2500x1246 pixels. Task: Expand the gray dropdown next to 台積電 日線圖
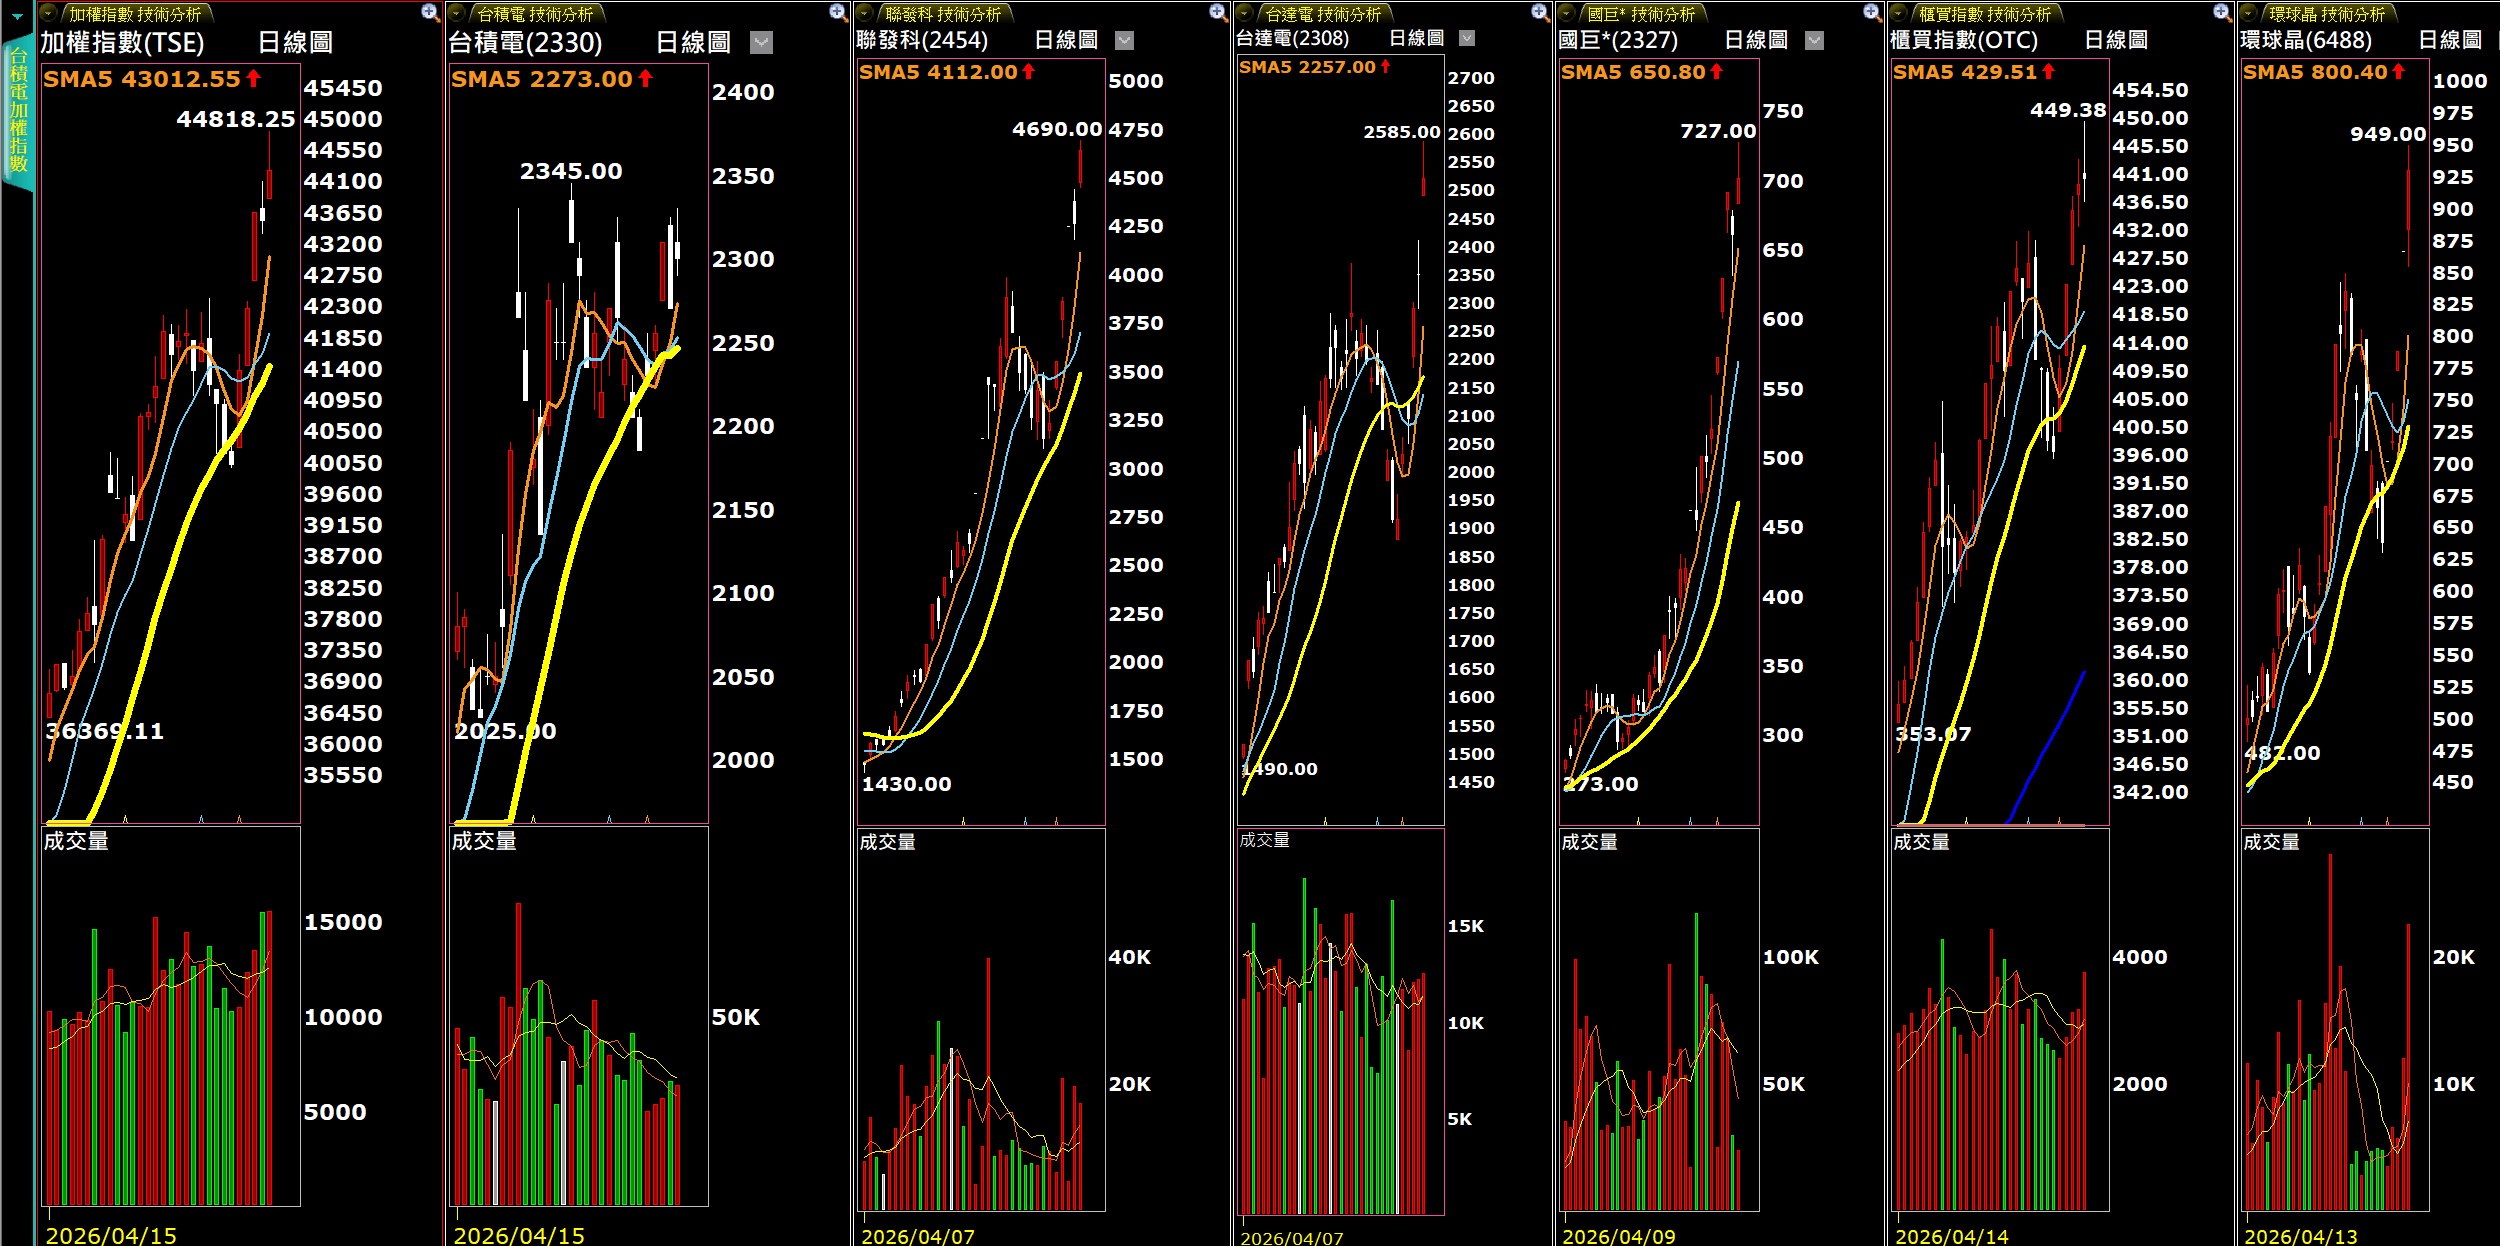coord(762,42)
